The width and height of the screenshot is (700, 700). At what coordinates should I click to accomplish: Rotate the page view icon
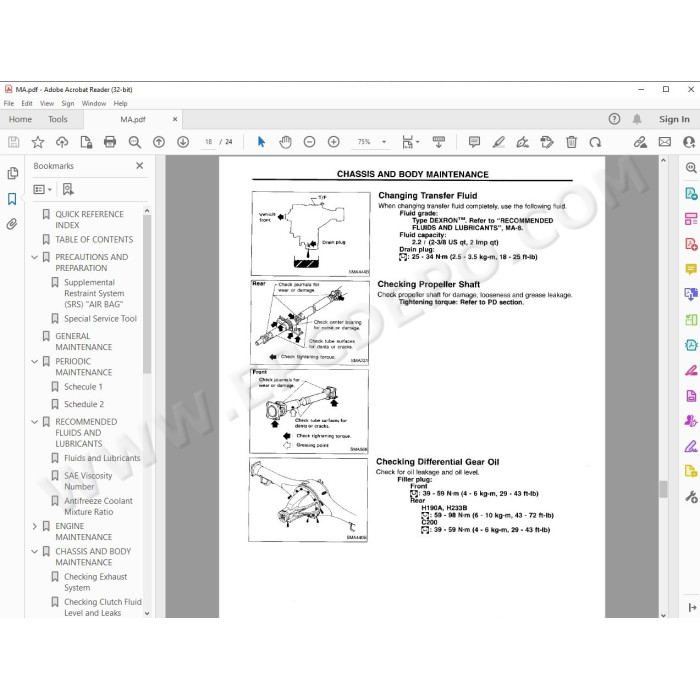[x=595, y=142]
